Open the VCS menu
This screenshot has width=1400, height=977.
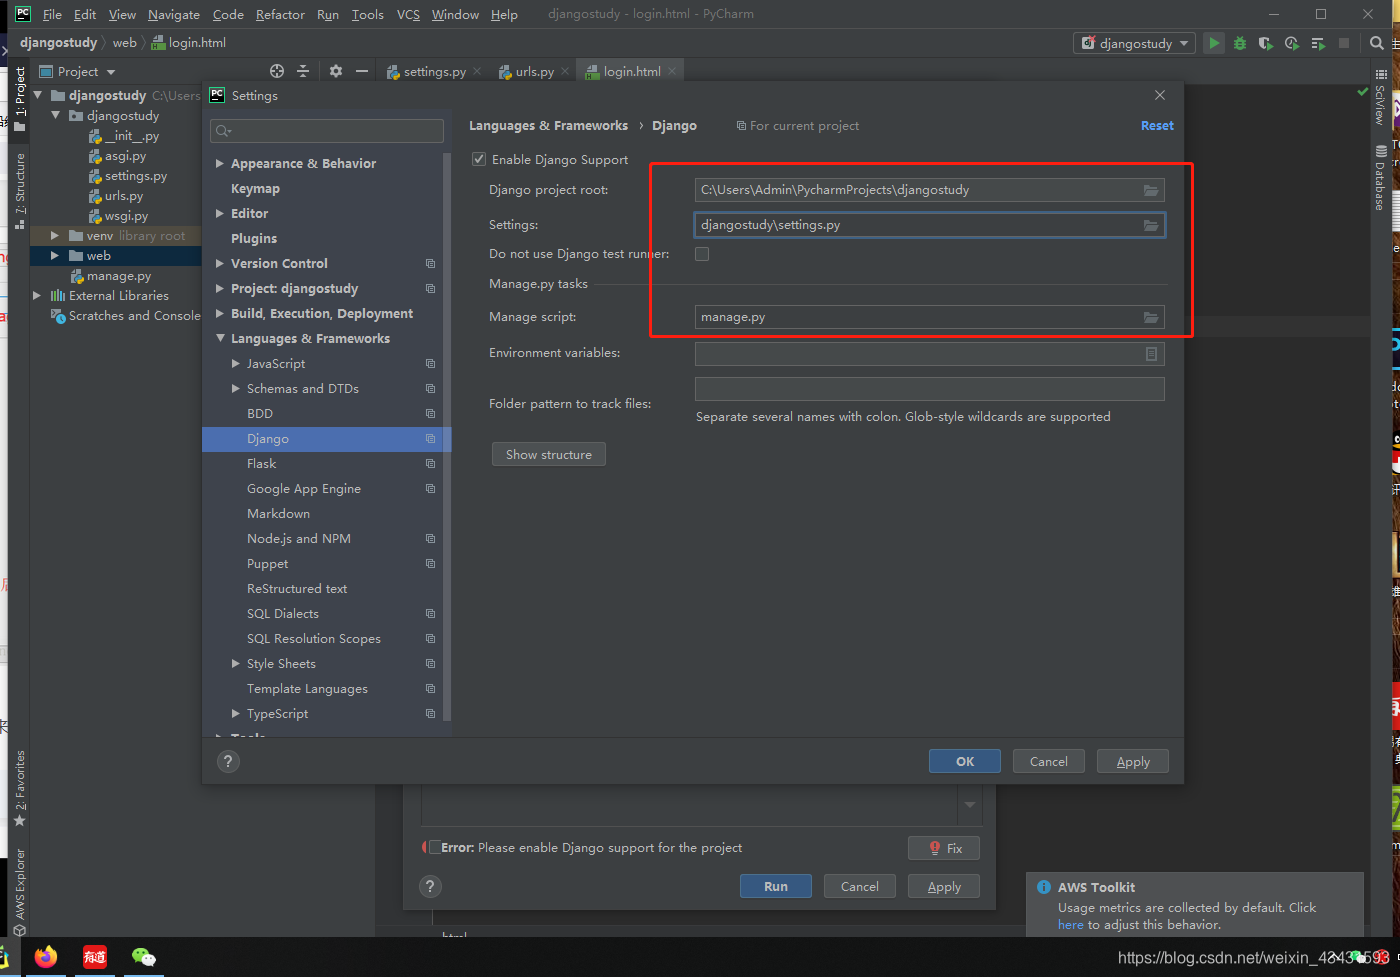(408, 14)
